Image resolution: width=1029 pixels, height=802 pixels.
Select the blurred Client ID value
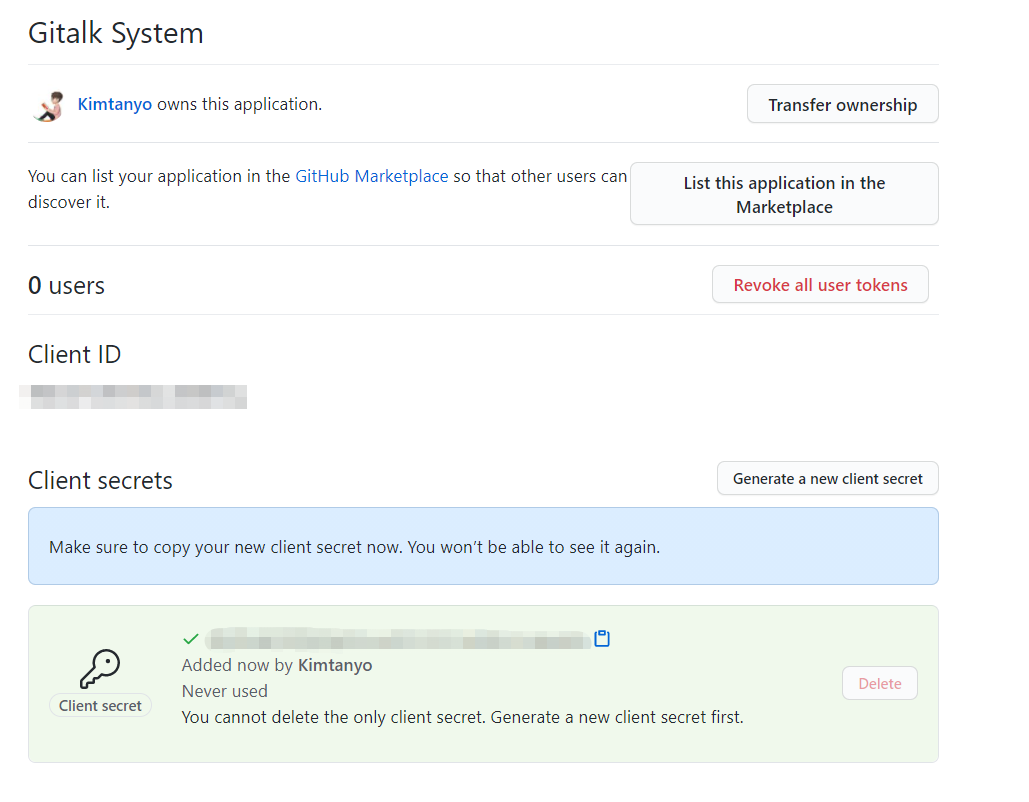pyautogui.click(x=133, y=397)
